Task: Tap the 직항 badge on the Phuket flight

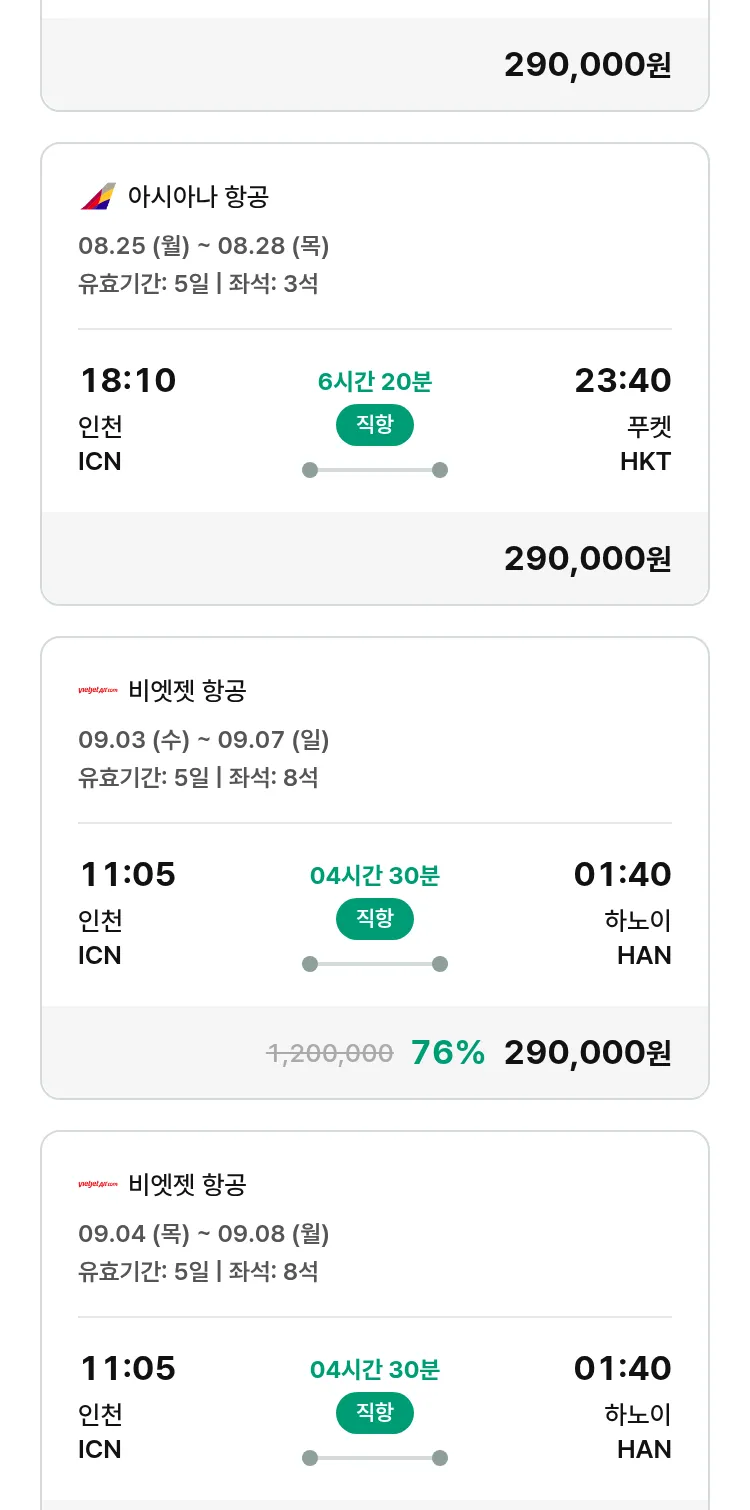Action: pos(374,425)
